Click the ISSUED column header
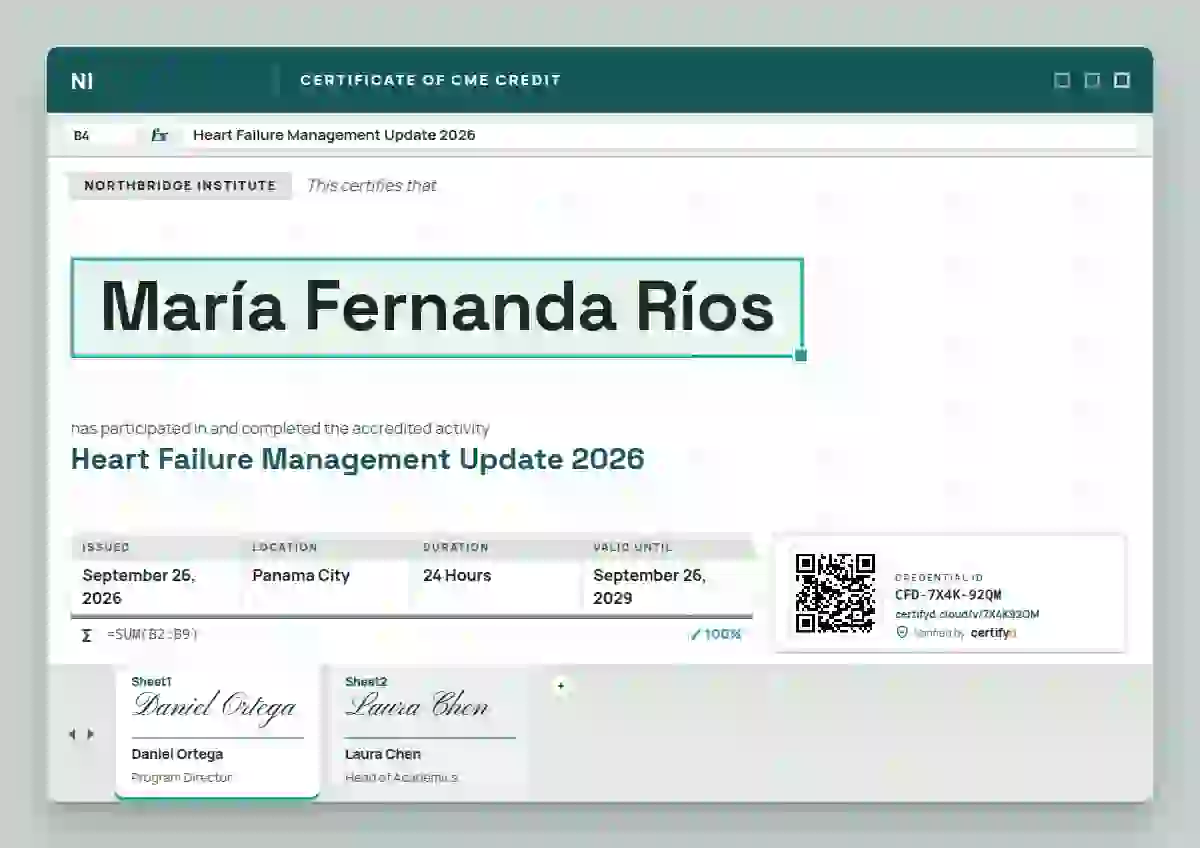Screen dimensions: 1200x848 pyautogui.click(x=106, y=548)
